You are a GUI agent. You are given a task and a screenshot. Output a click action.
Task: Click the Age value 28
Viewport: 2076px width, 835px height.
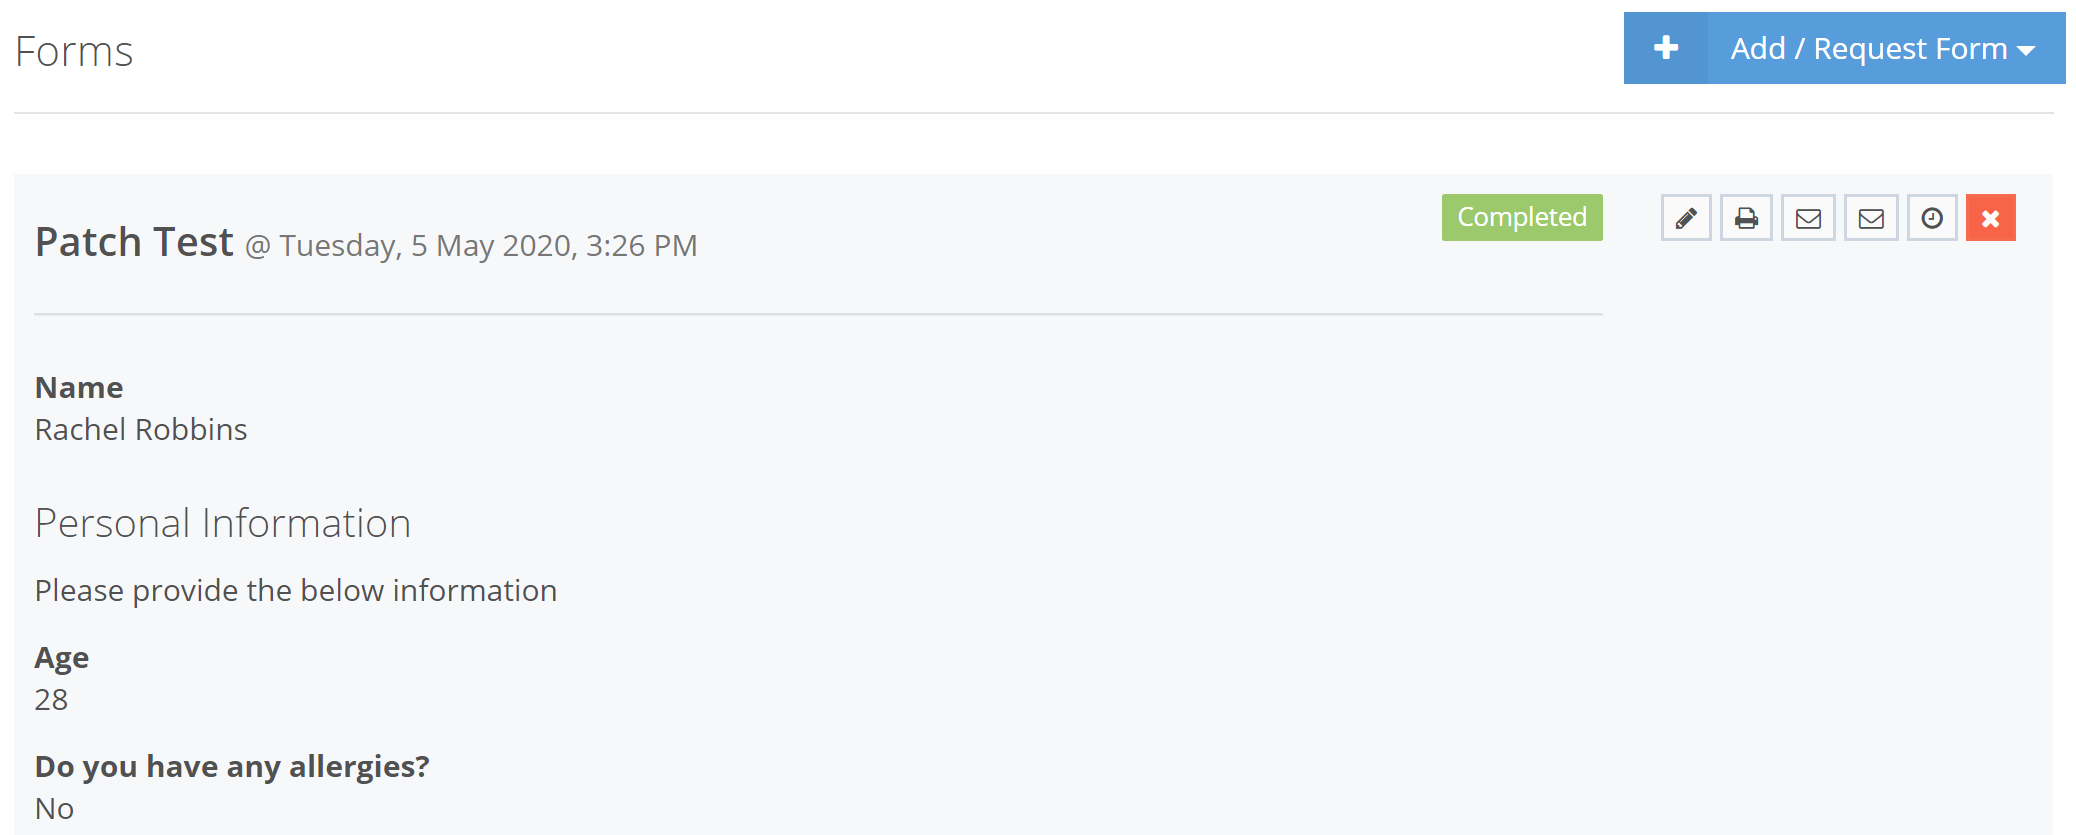pos(51,700)
